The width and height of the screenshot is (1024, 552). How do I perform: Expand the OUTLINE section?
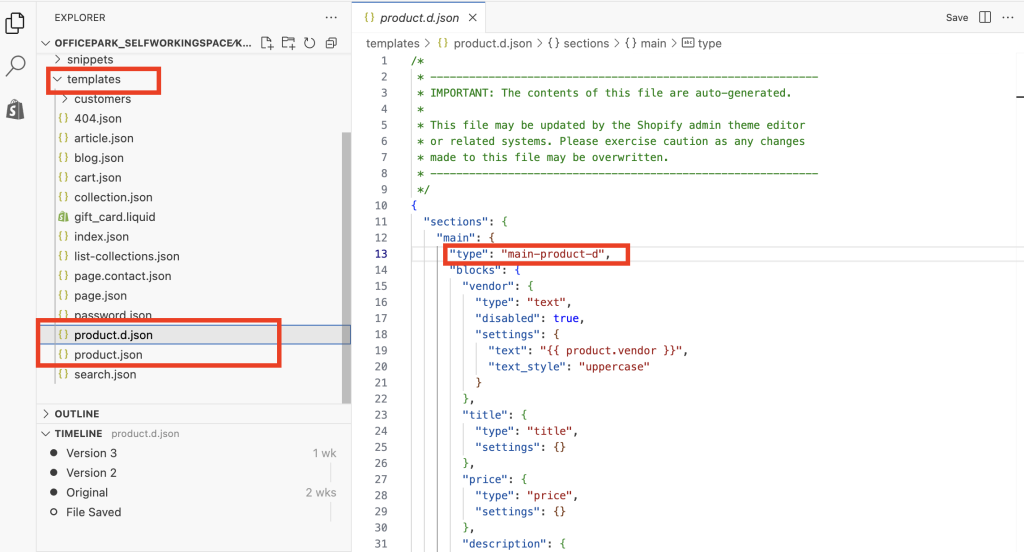76,414
